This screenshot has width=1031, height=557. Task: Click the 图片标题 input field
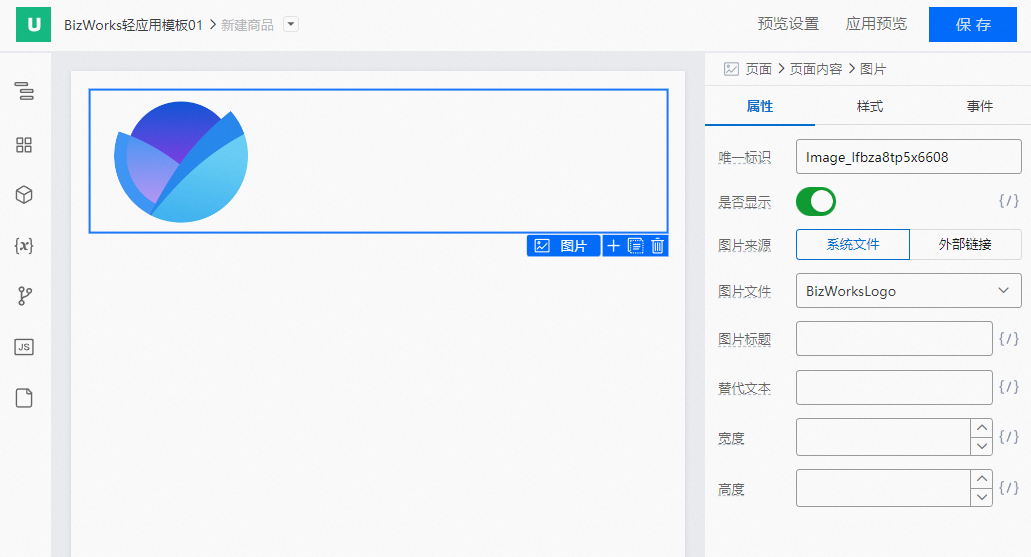tap(894, 339)
